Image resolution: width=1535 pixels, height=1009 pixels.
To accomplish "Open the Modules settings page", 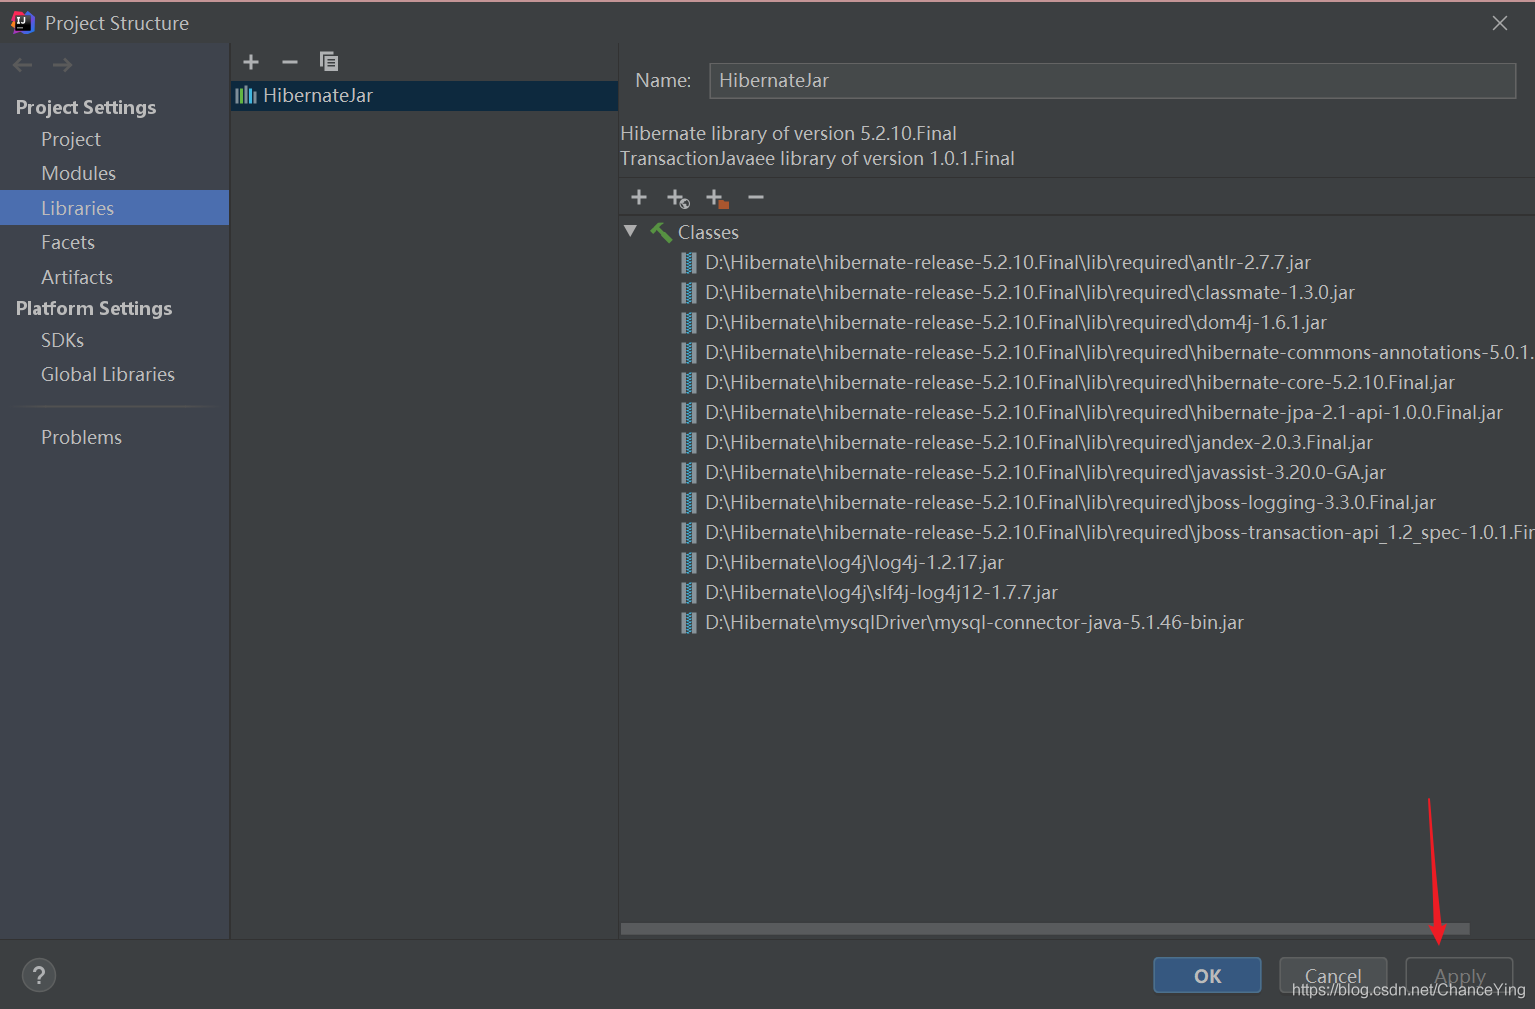I will tap(78, 173).
